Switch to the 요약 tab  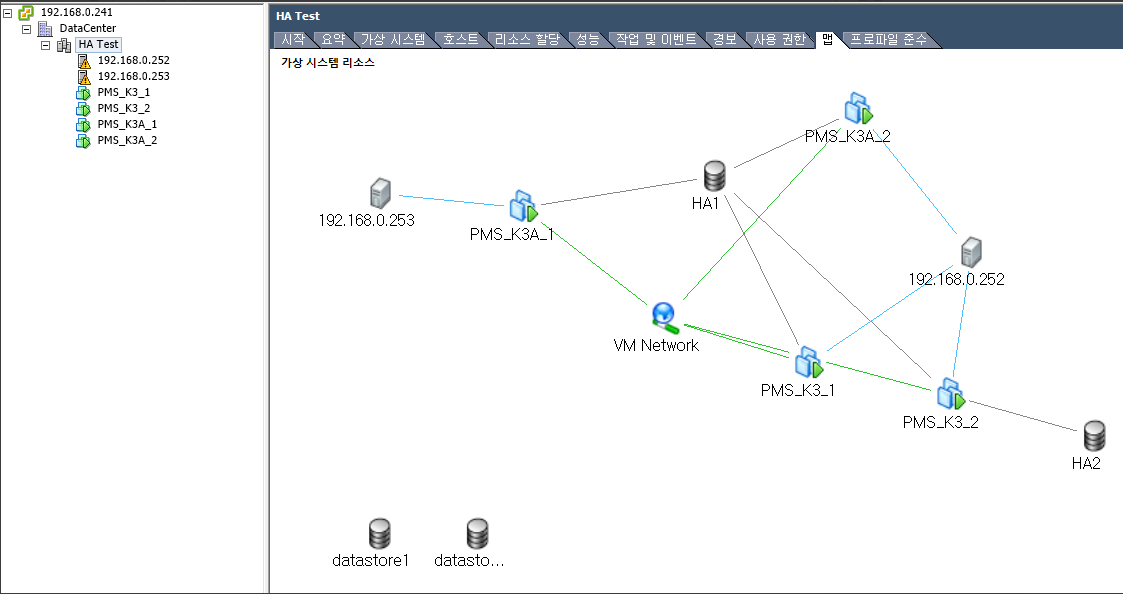(331, 40)
